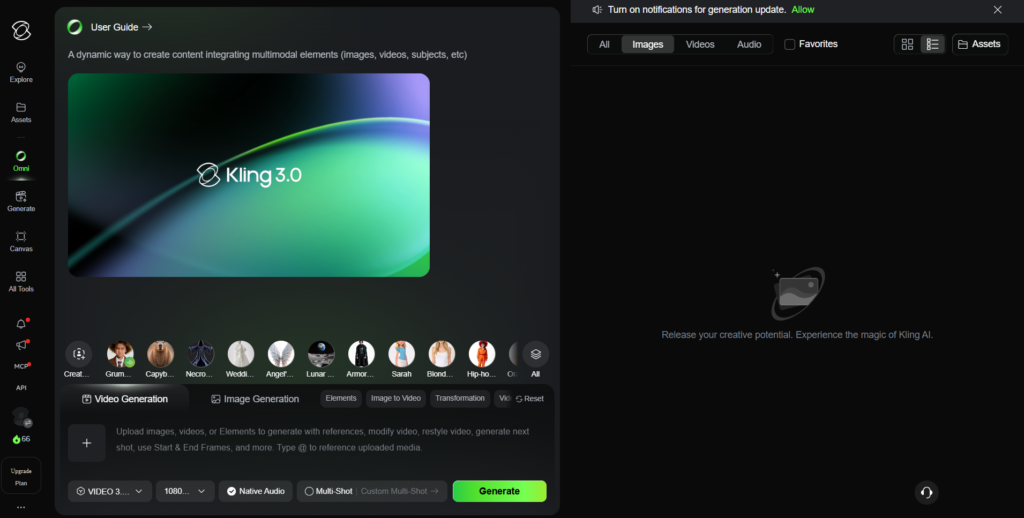
Task: Check the 66 credits balance
Action: [21, 439]
